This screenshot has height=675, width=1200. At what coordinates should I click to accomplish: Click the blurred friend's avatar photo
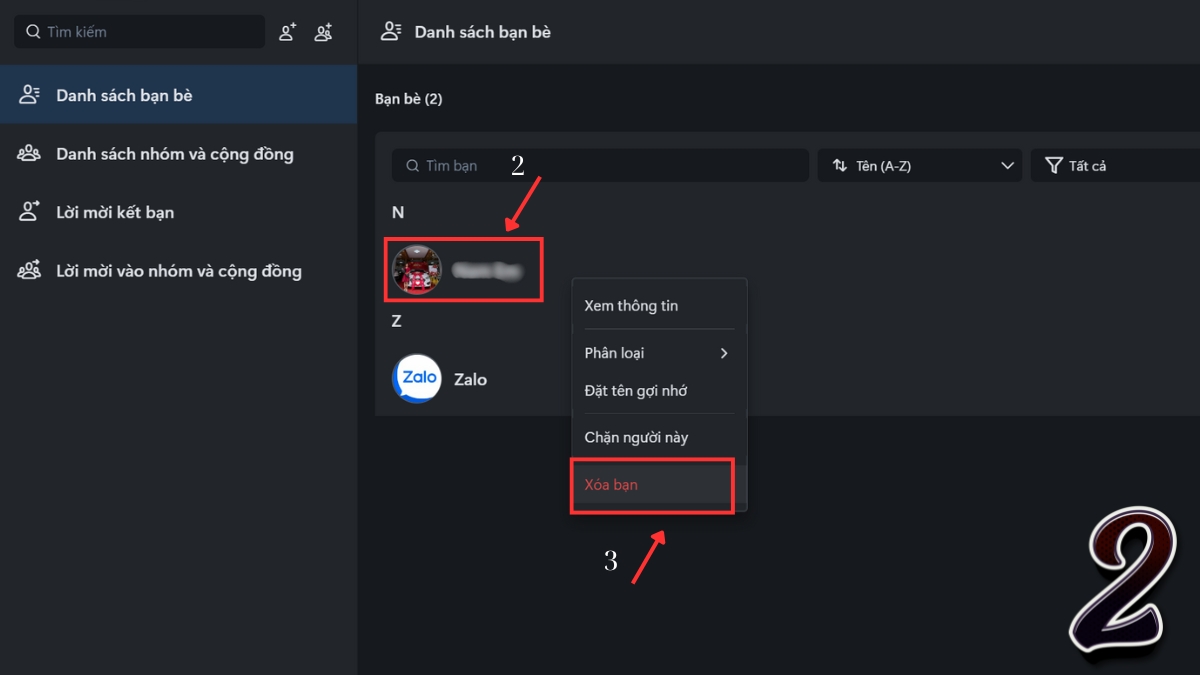coord(417,270)
